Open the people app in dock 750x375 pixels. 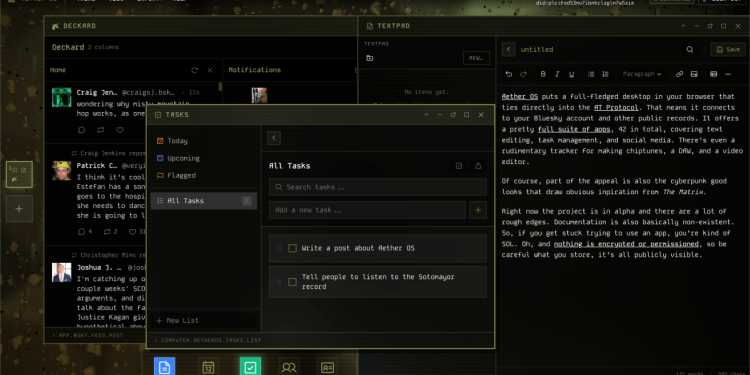pyautogui.click(x=289, y=367)
